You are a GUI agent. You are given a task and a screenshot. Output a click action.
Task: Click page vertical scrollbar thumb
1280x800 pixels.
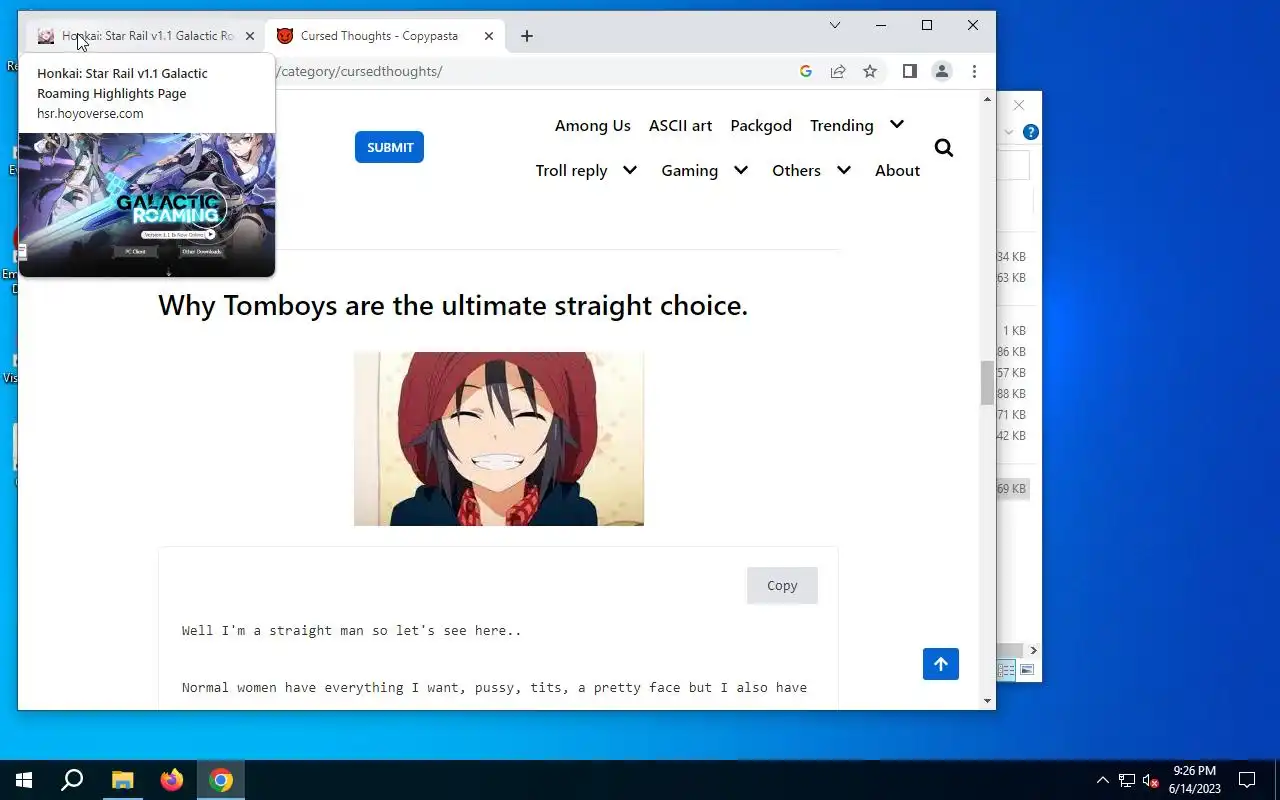(x=988, y=383)
